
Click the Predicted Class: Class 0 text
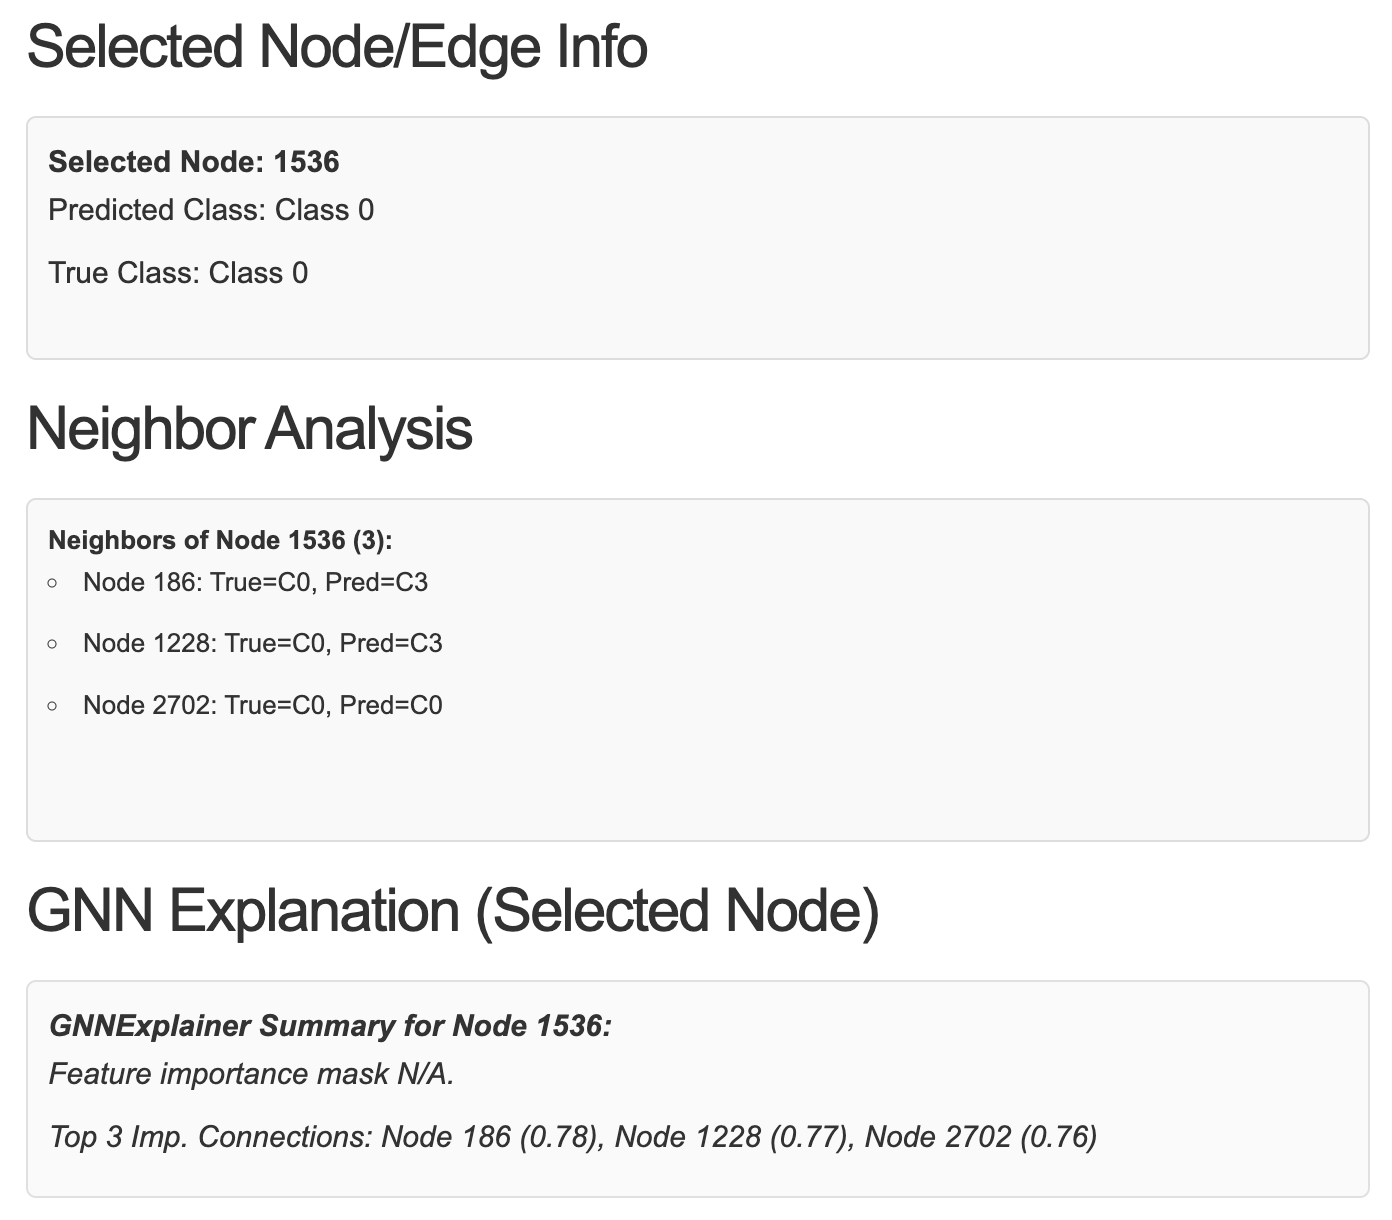211,210
